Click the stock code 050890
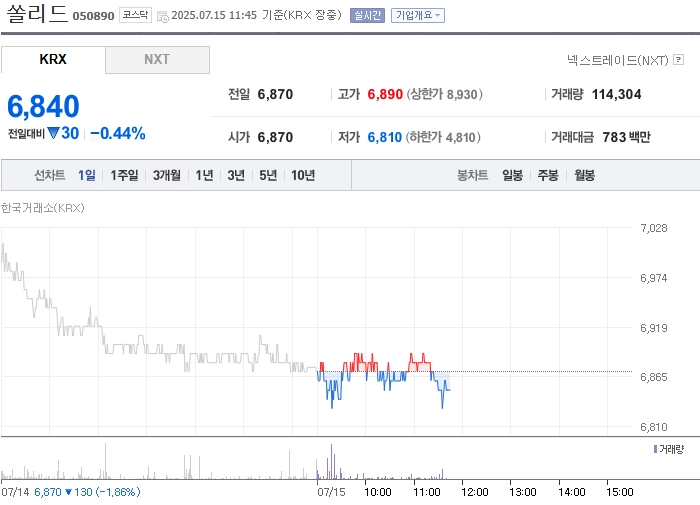This screenshot has width=700, height=505. (x=93, y=16)
